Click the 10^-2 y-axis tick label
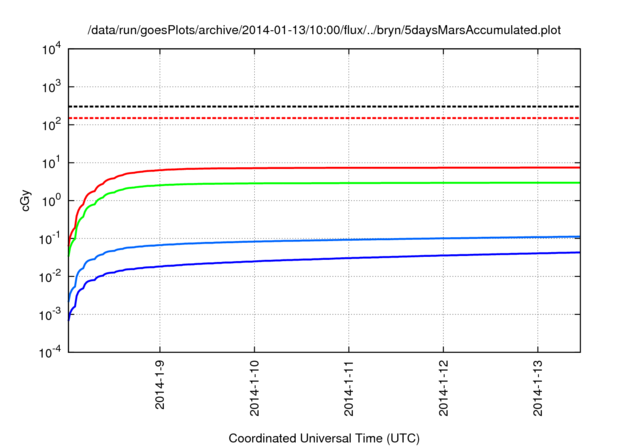 pyautogui.click(x=48, y=277)
